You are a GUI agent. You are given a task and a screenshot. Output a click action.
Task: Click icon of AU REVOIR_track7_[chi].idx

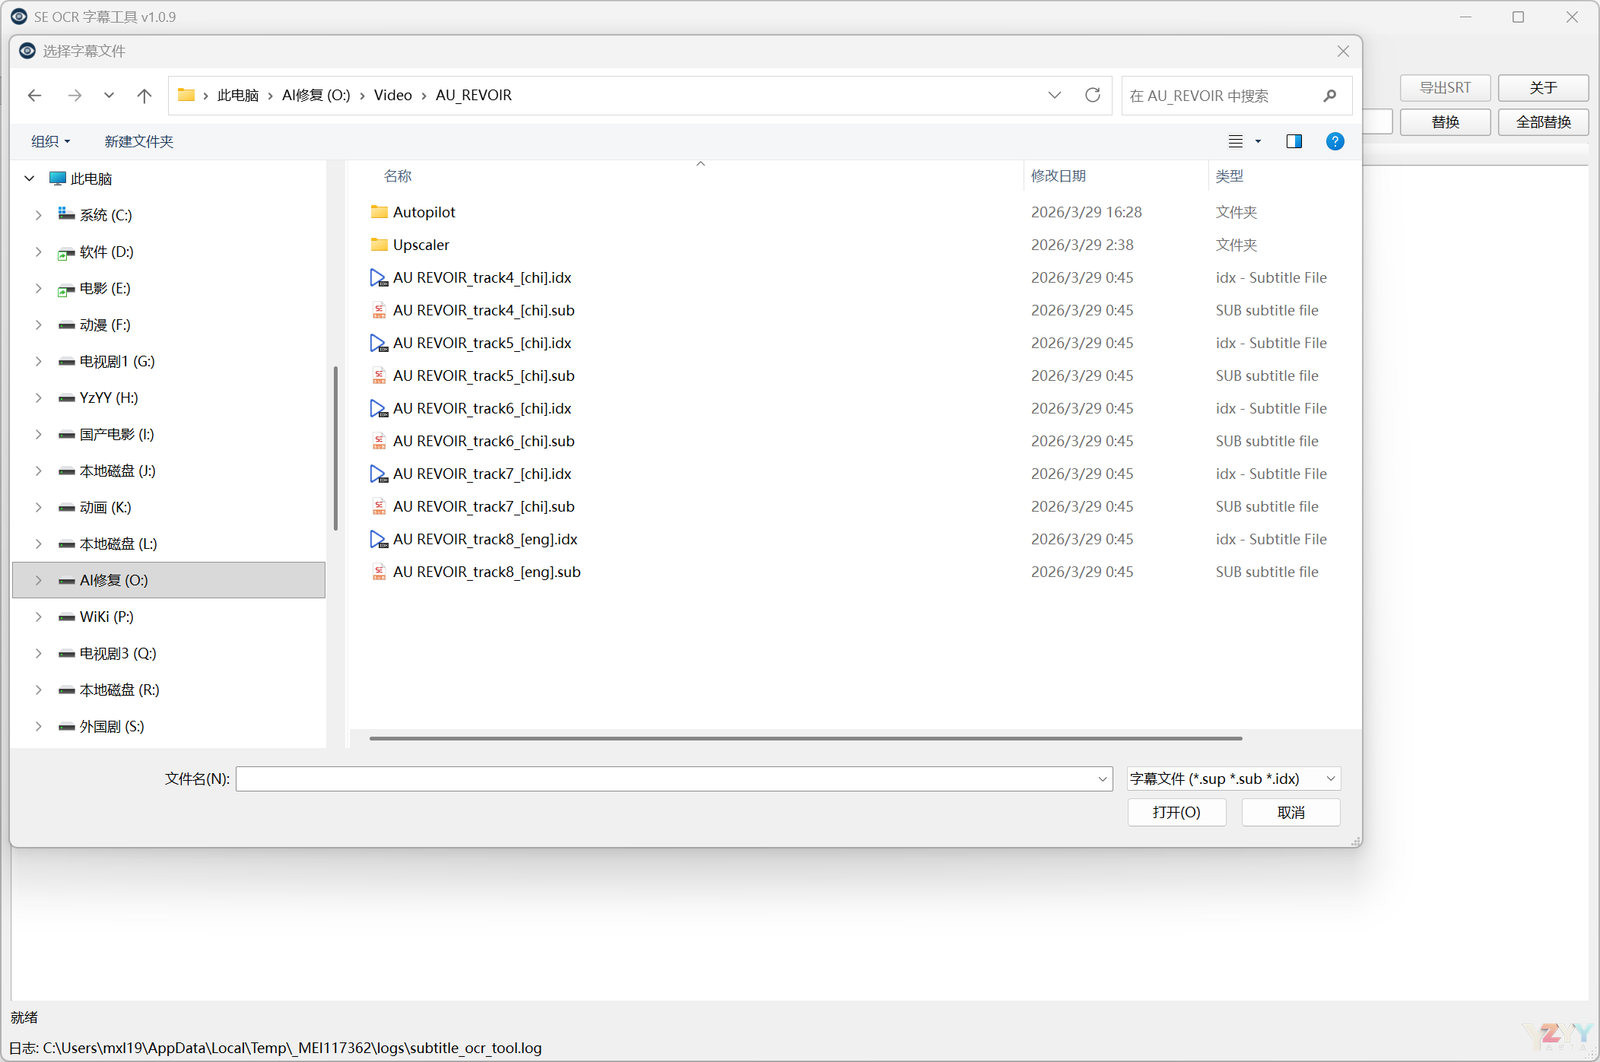tap(379, 474)
